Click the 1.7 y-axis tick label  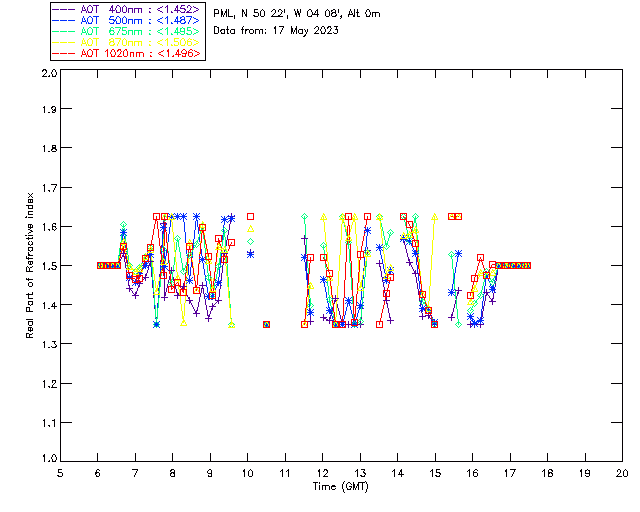click(49, 188)
